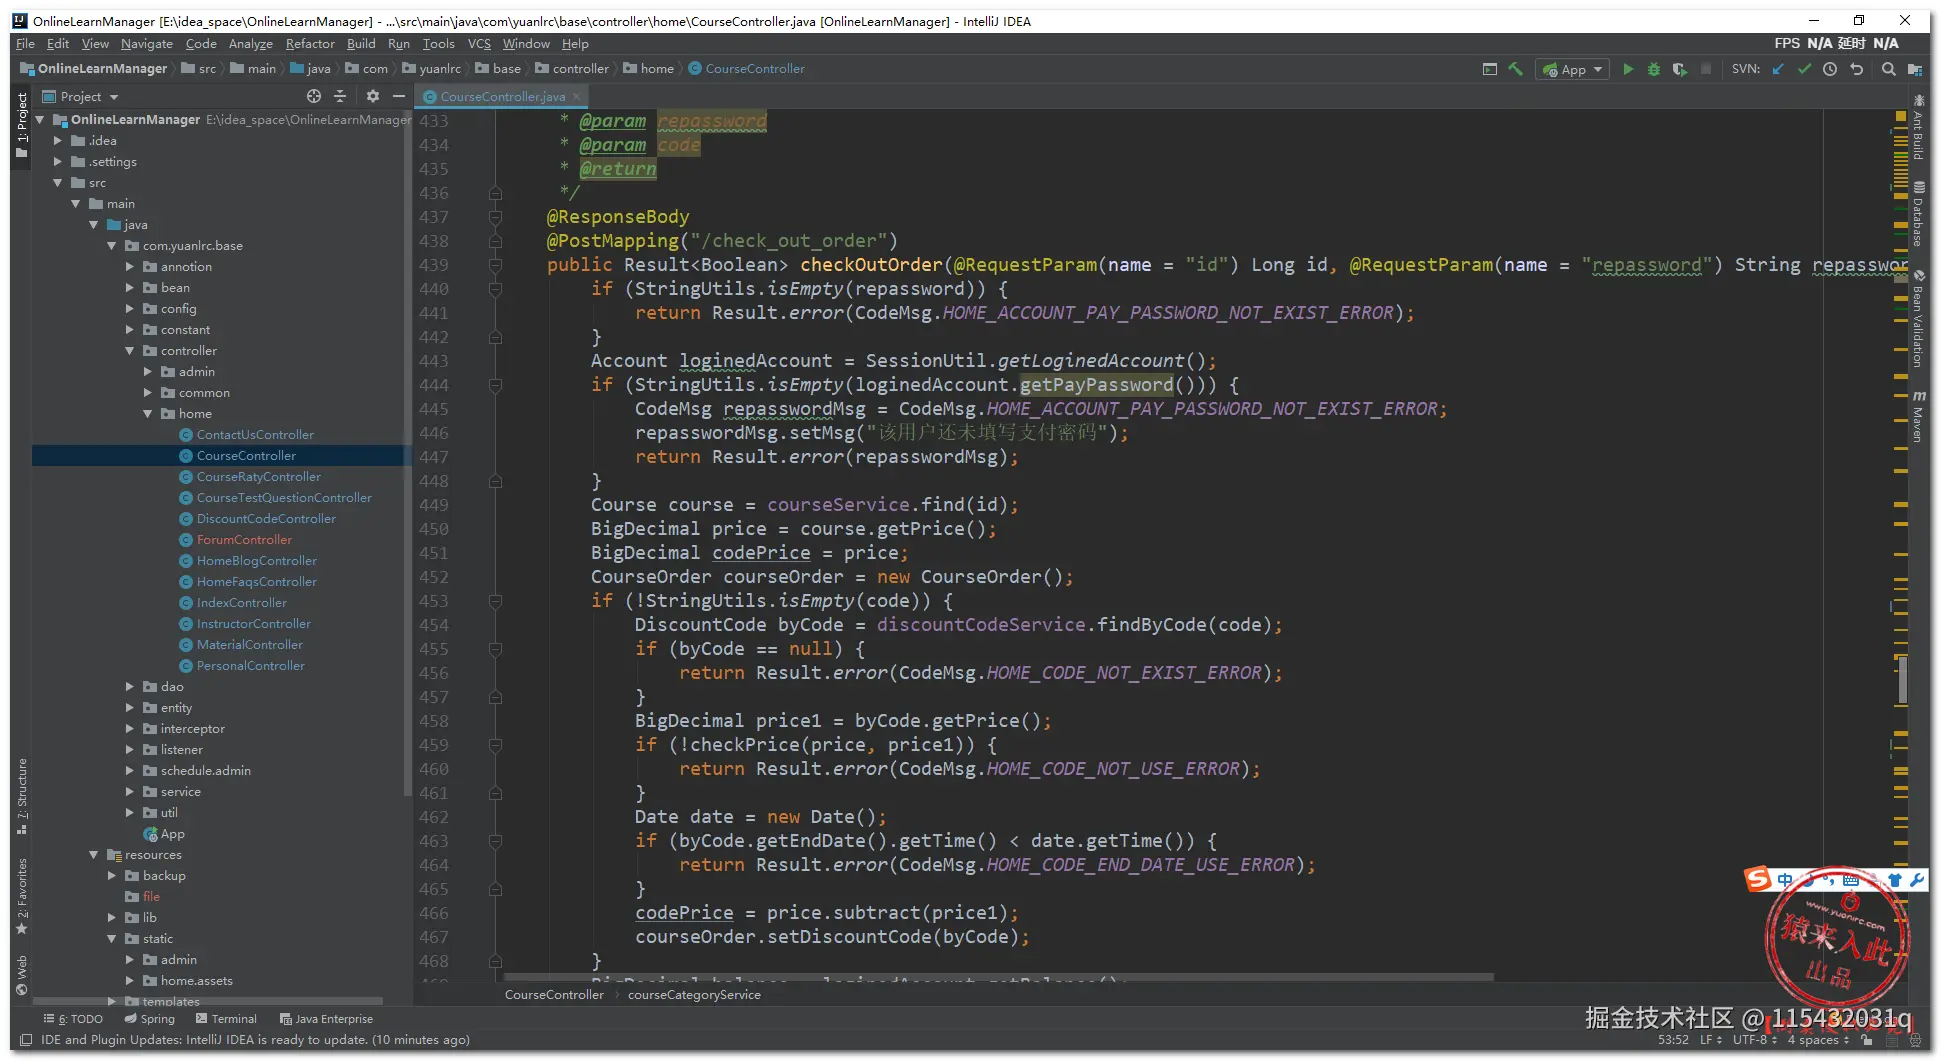Close the CourseController.java tab
Viewport: 1941px width, 1061px height.
click(x=577, y=97)
